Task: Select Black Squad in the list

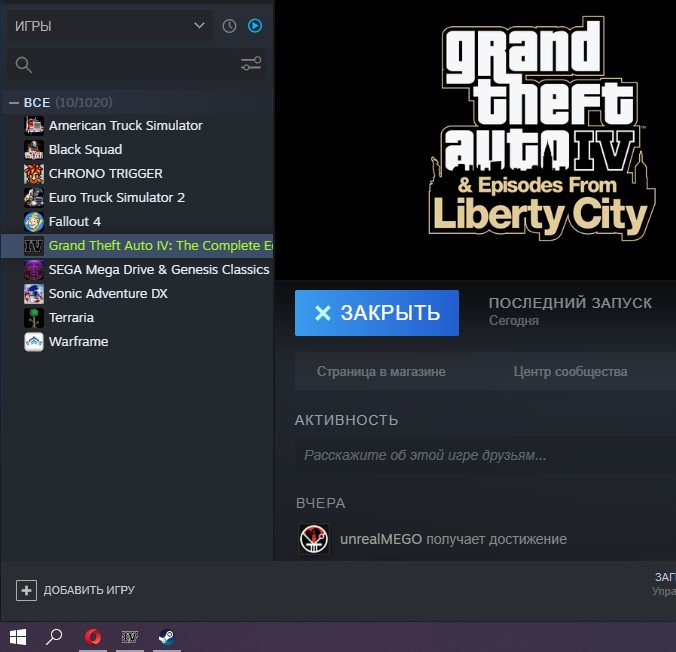Action: (137, 150)
